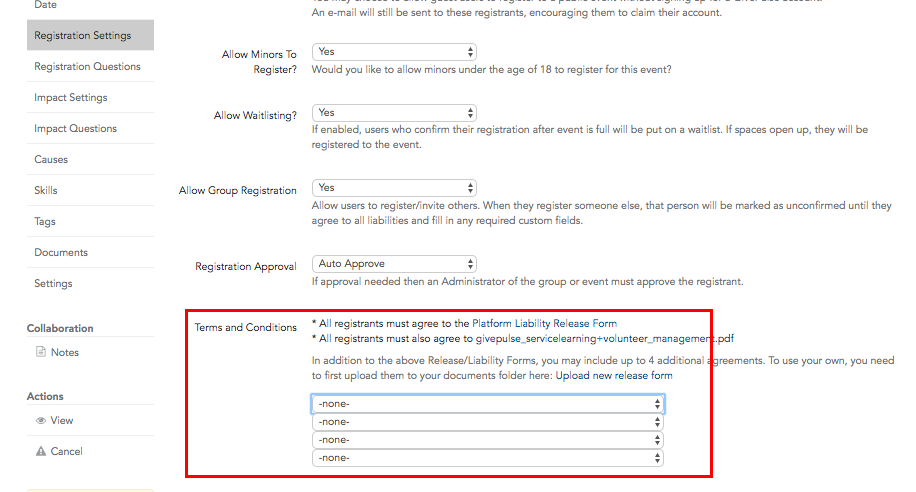Open the Settings sidebar item

coord(91,283)
